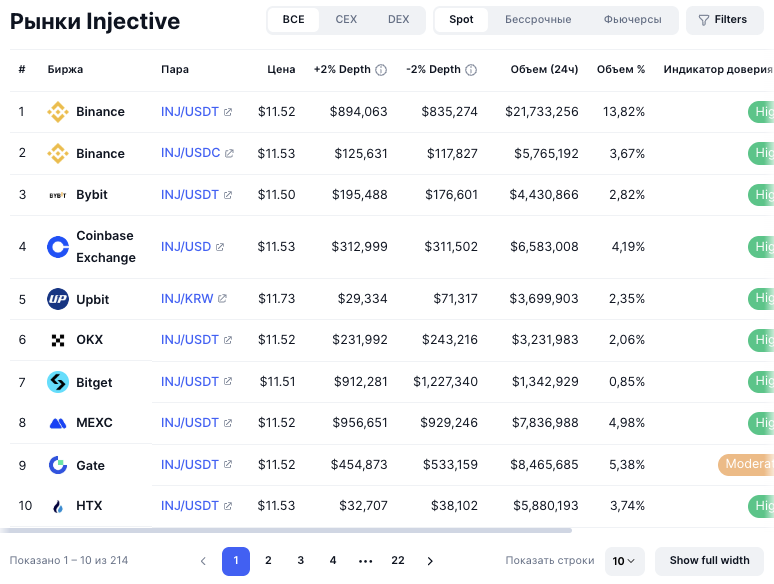This screenshot has width=774, height=584.
Task: Go to page 3
Action: tap(301, 561)
